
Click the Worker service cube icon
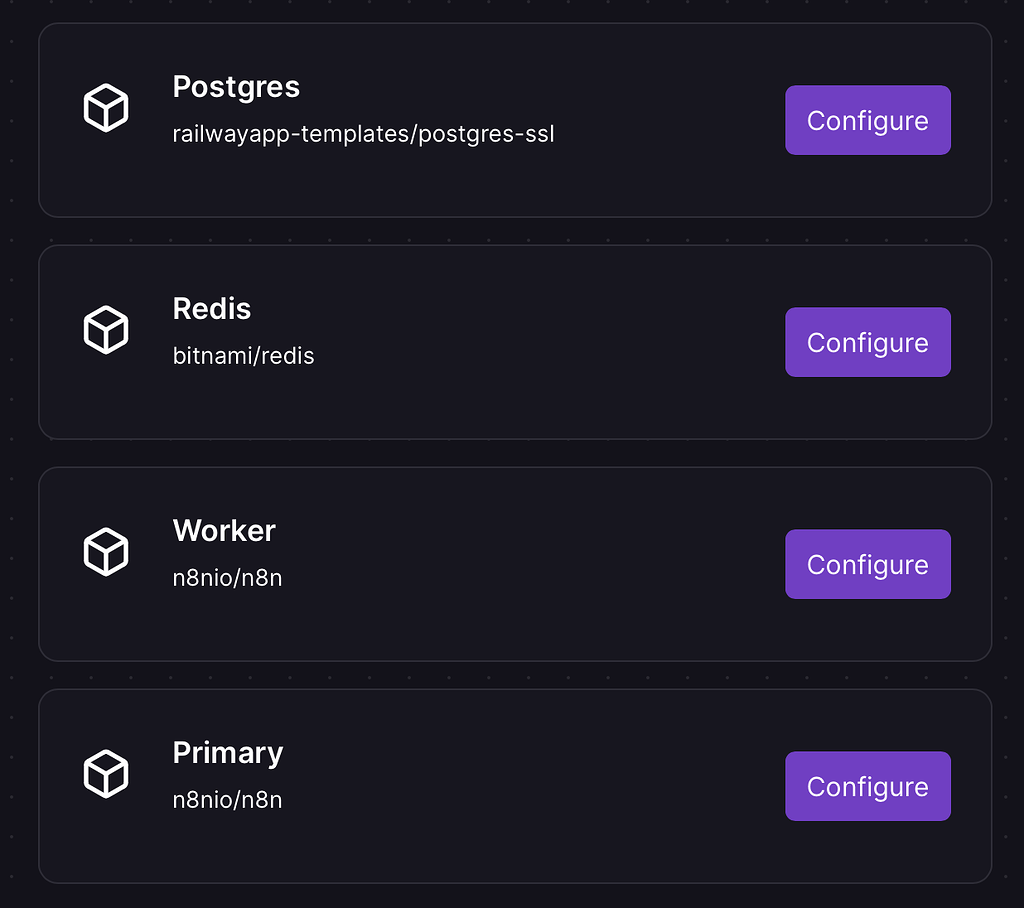pos(106,551)
